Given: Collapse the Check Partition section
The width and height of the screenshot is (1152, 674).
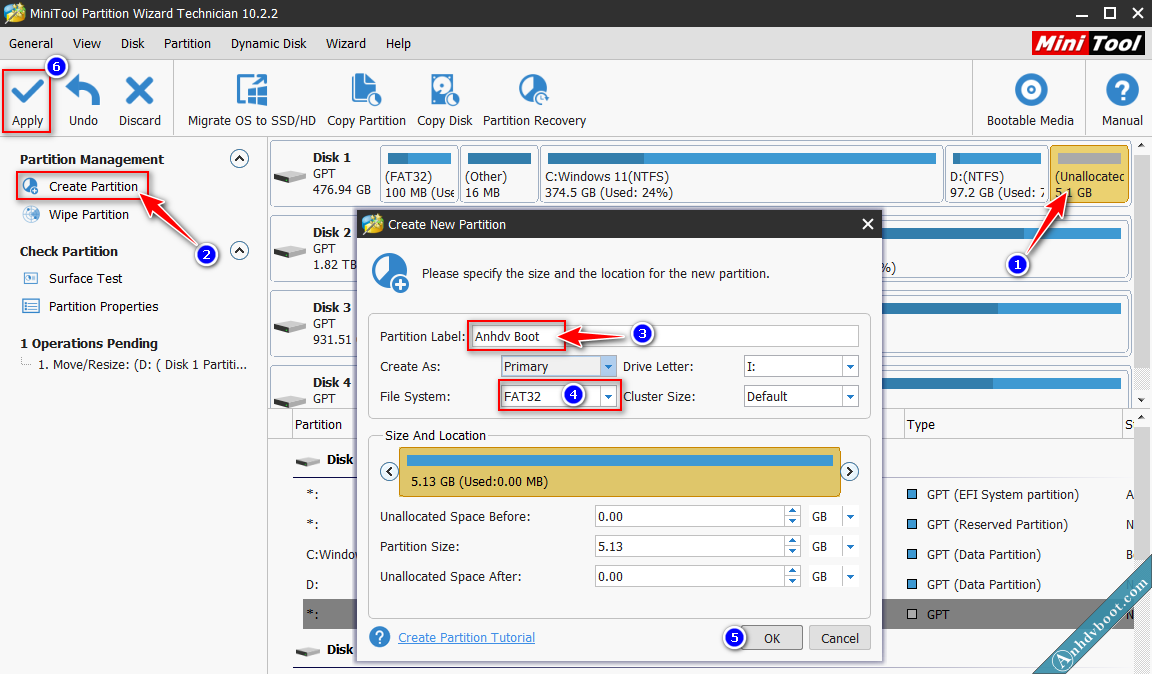Looking at the screenshot, I should click(240, 251).
